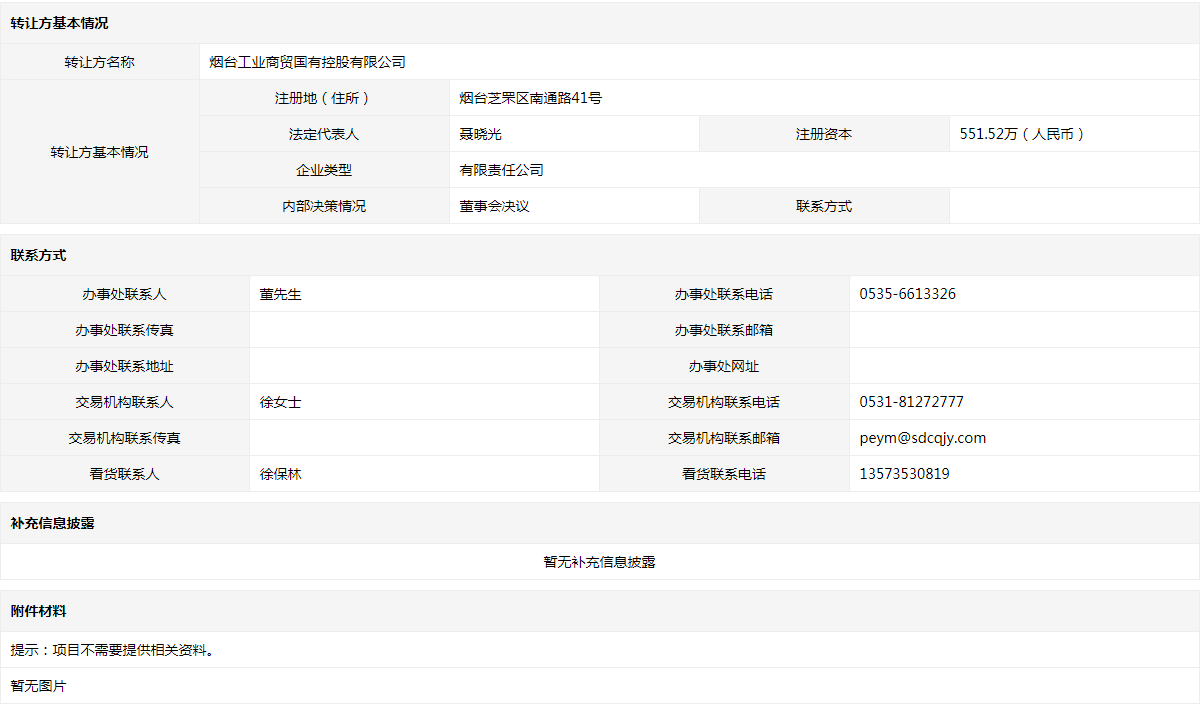
Task: Select phone number 0535-6613326
Action: tap(908, 294)
